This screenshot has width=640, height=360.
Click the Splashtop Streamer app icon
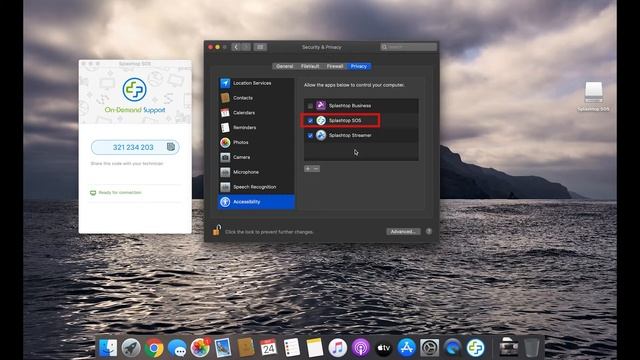point(321,136)
